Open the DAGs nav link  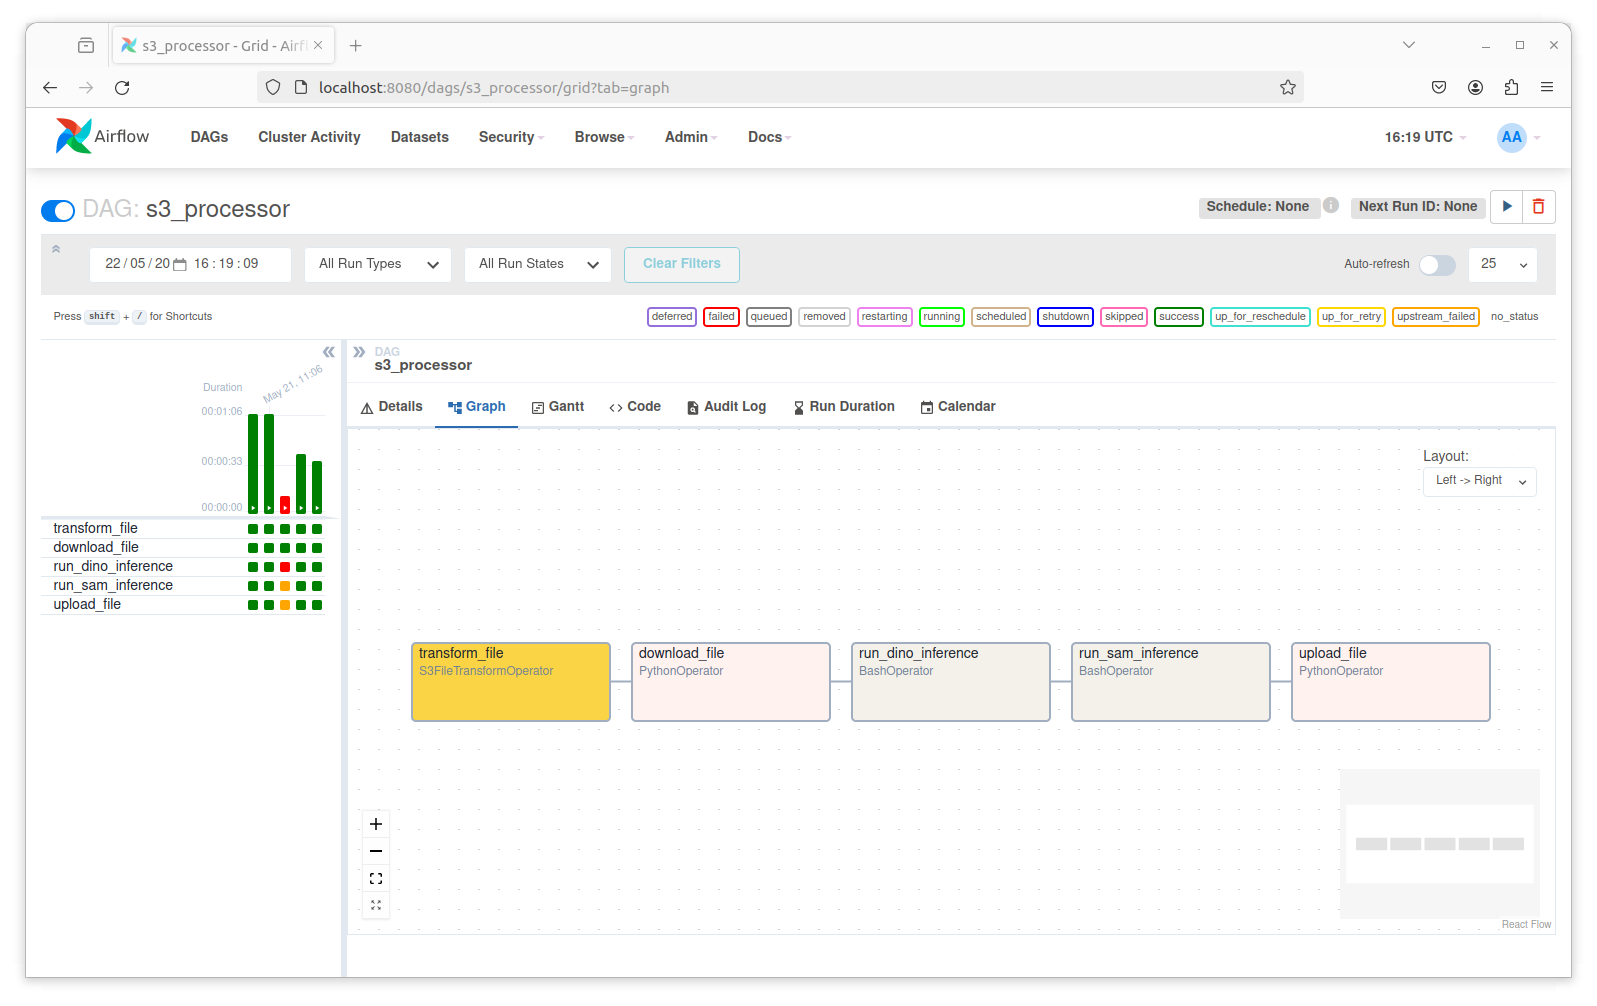tap(209, 137)
